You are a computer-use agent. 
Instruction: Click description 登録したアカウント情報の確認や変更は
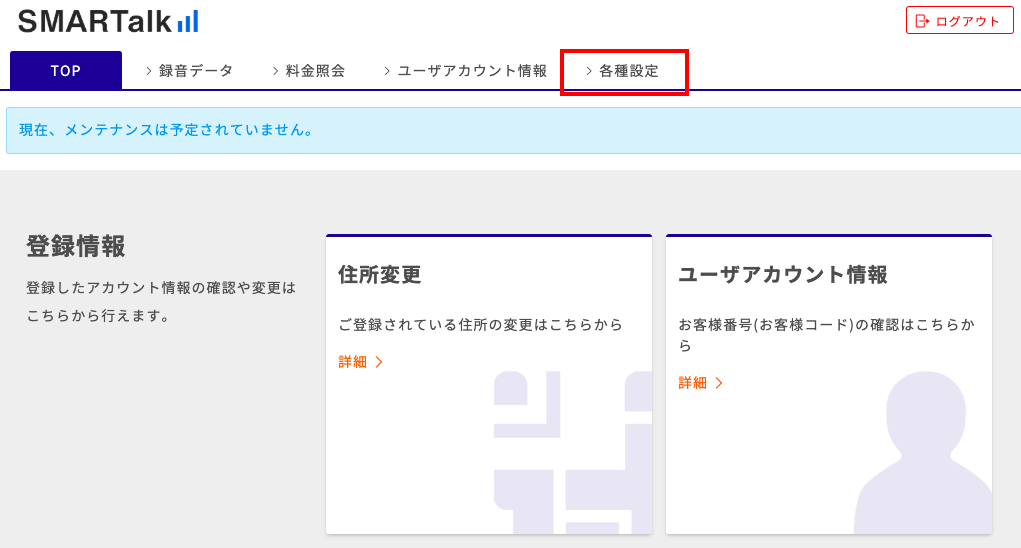(x=161, y=288)
